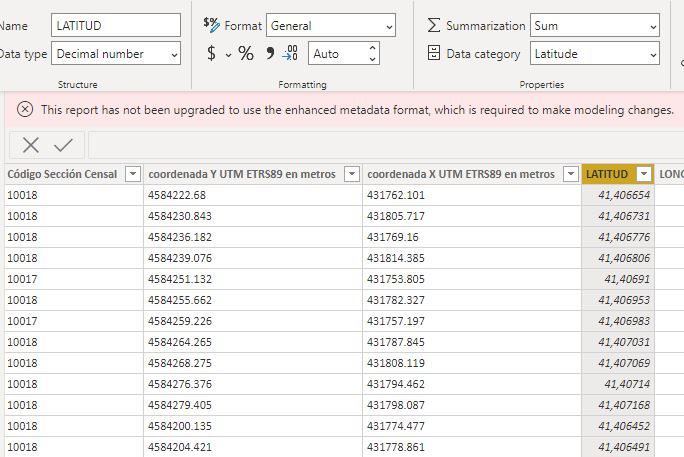The height and width of the screenshot is (457, 684).
Task: Open the Format dropdown showing General
Action: coord(331,25)
